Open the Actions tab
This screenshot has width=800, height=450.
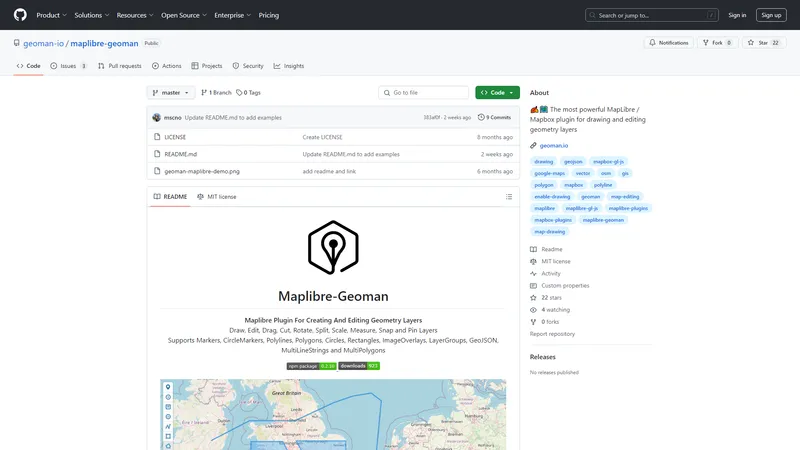(167, 66)
